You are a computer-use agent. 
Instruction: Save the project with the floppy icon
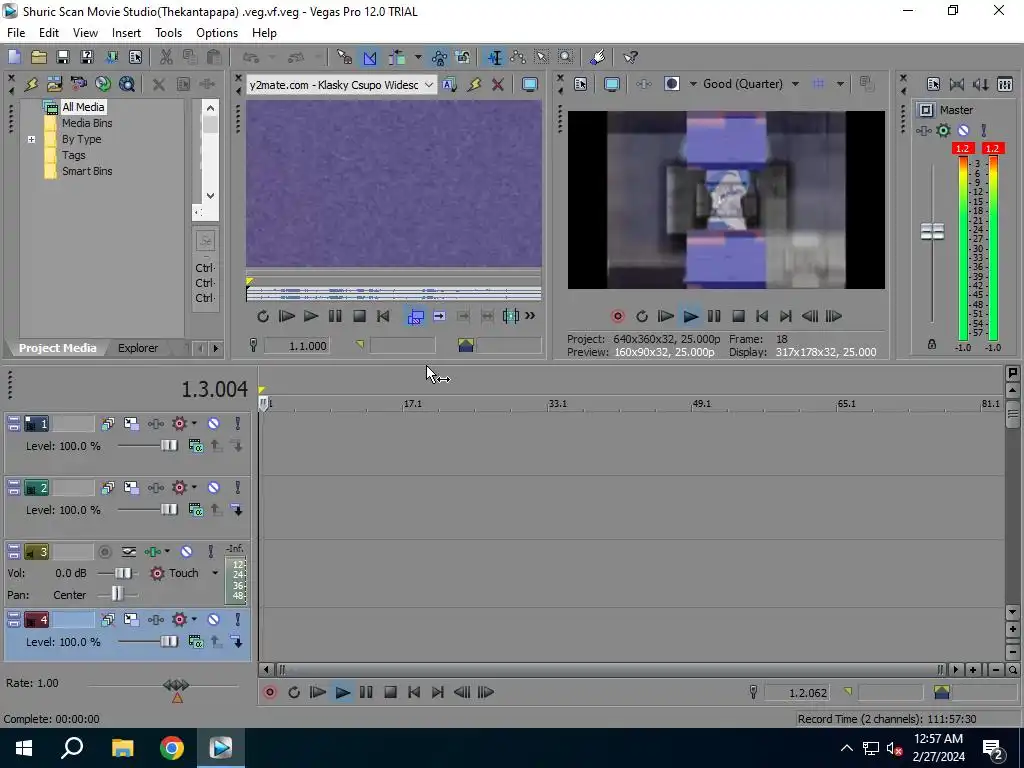coord(63,57)
